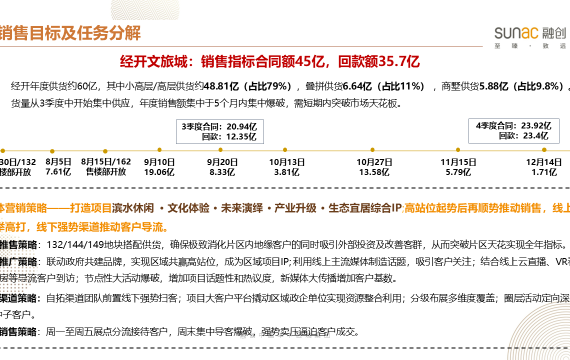Click timeline dot above 10月27日
Image resolution: width=570 pixels, height=360 pixels.
(373, 150)
